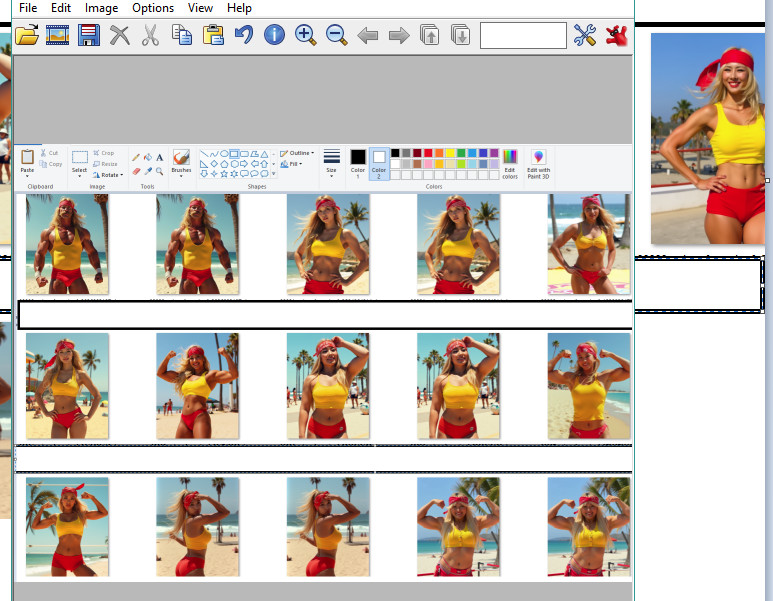This screenshot has width=773, height=601.
Task: Select the Eraser tool in Paint
Action: click(136, 171)
